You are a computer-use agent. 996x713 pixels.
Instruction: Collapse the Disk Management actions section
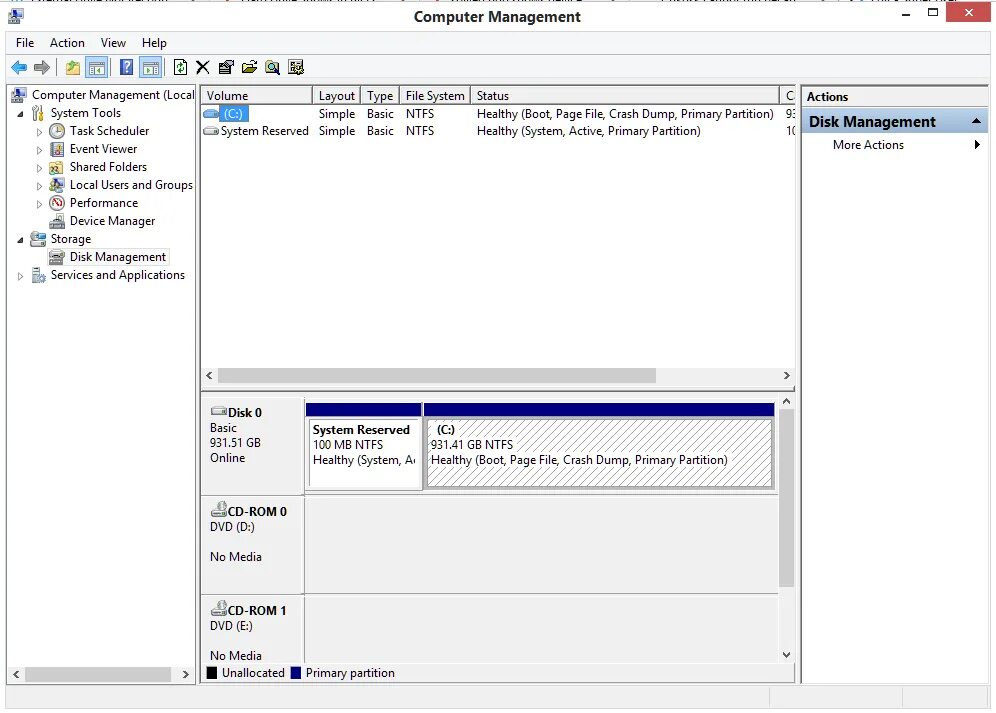[x=976, y=121]
